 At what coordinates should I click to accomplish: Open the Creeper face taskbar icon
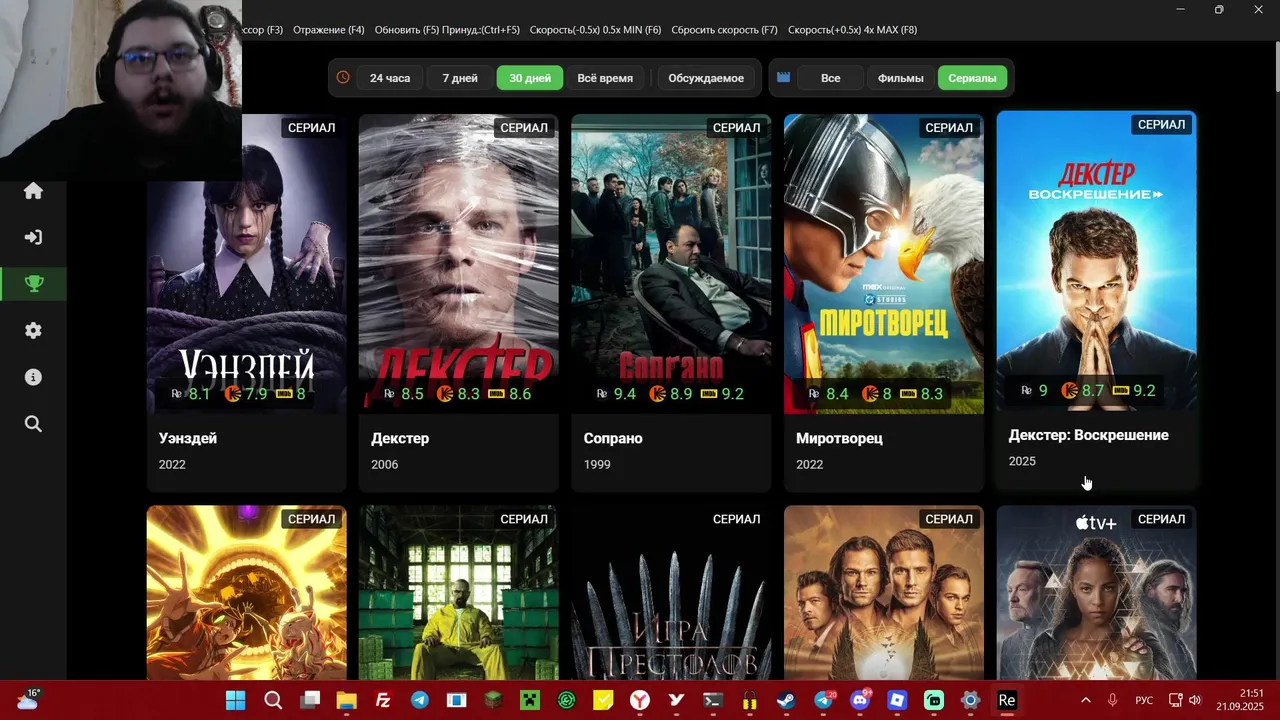coord(530,700)
